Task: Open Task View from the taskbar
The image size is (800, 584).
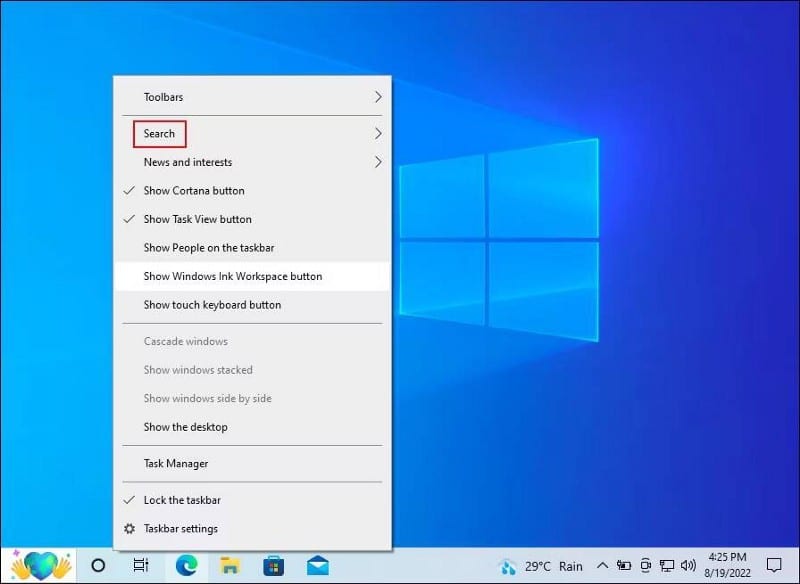Action: point(141,565)
